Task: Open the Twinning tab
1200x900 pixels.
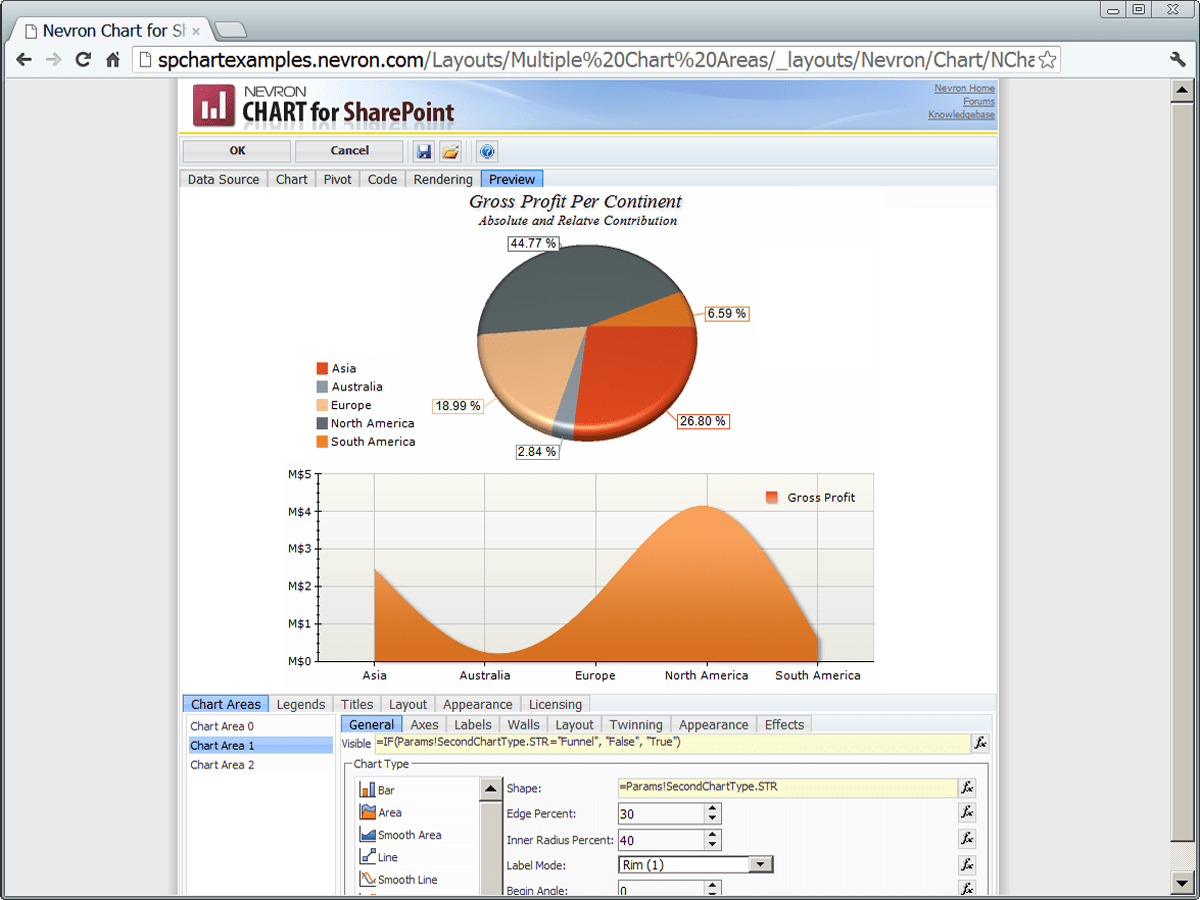Action: [x=636, y=724]
